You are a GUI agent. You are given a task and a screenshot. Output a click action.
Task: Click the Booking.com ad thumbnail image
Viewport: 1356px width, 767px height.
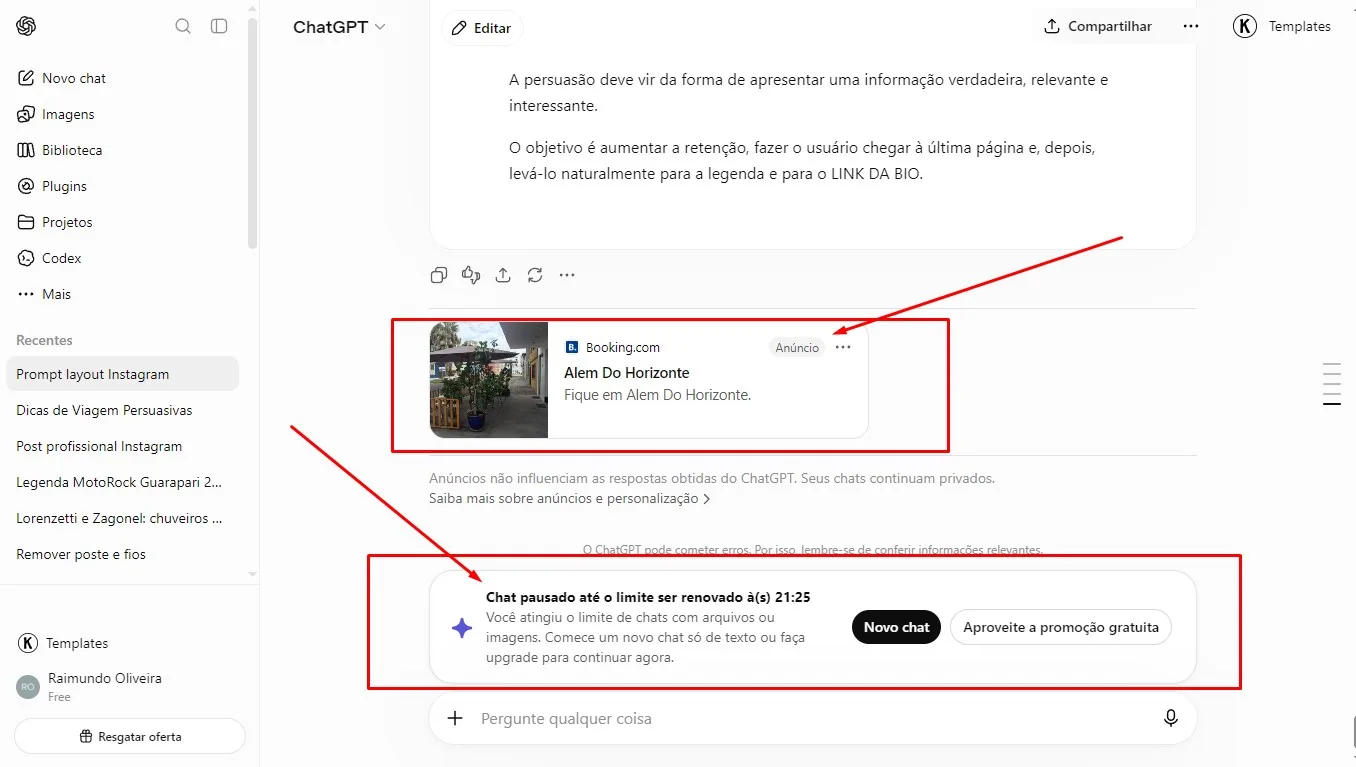click(489, 380)
